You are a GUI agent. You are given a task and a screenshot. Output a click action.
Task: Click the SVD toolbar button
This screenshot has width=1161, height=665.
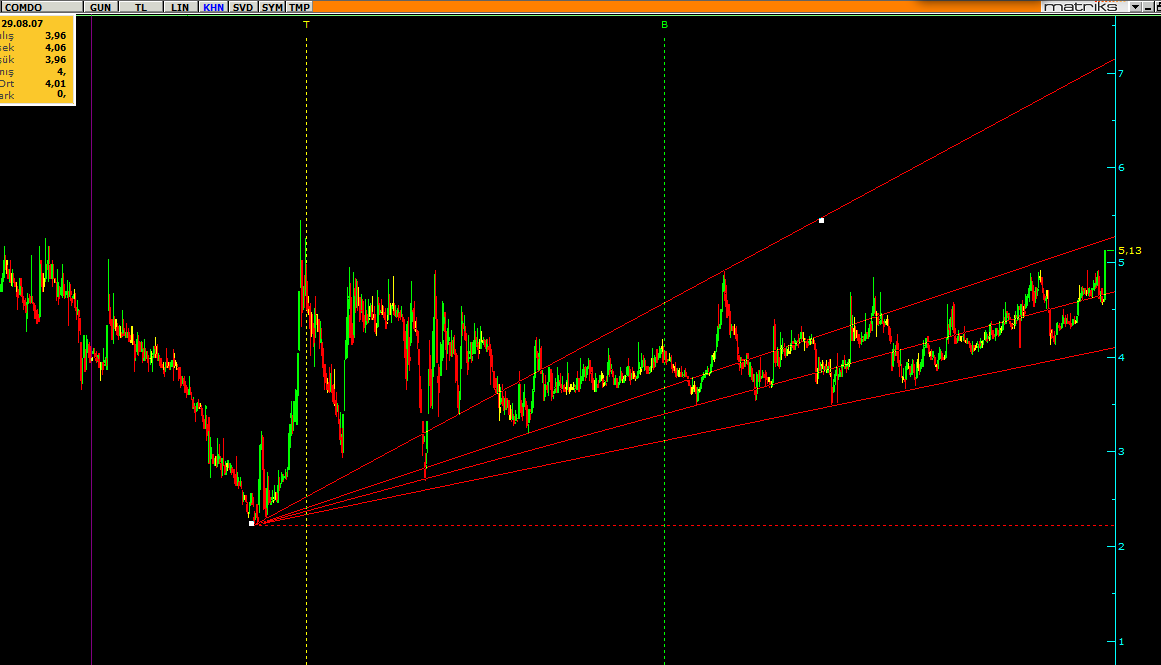click(x=243, y=7)
